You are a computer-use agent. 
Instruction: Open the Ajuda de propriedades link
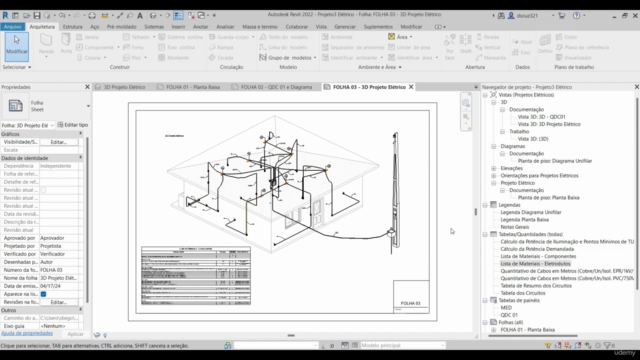pyautogui.click(x=27, y=333)
